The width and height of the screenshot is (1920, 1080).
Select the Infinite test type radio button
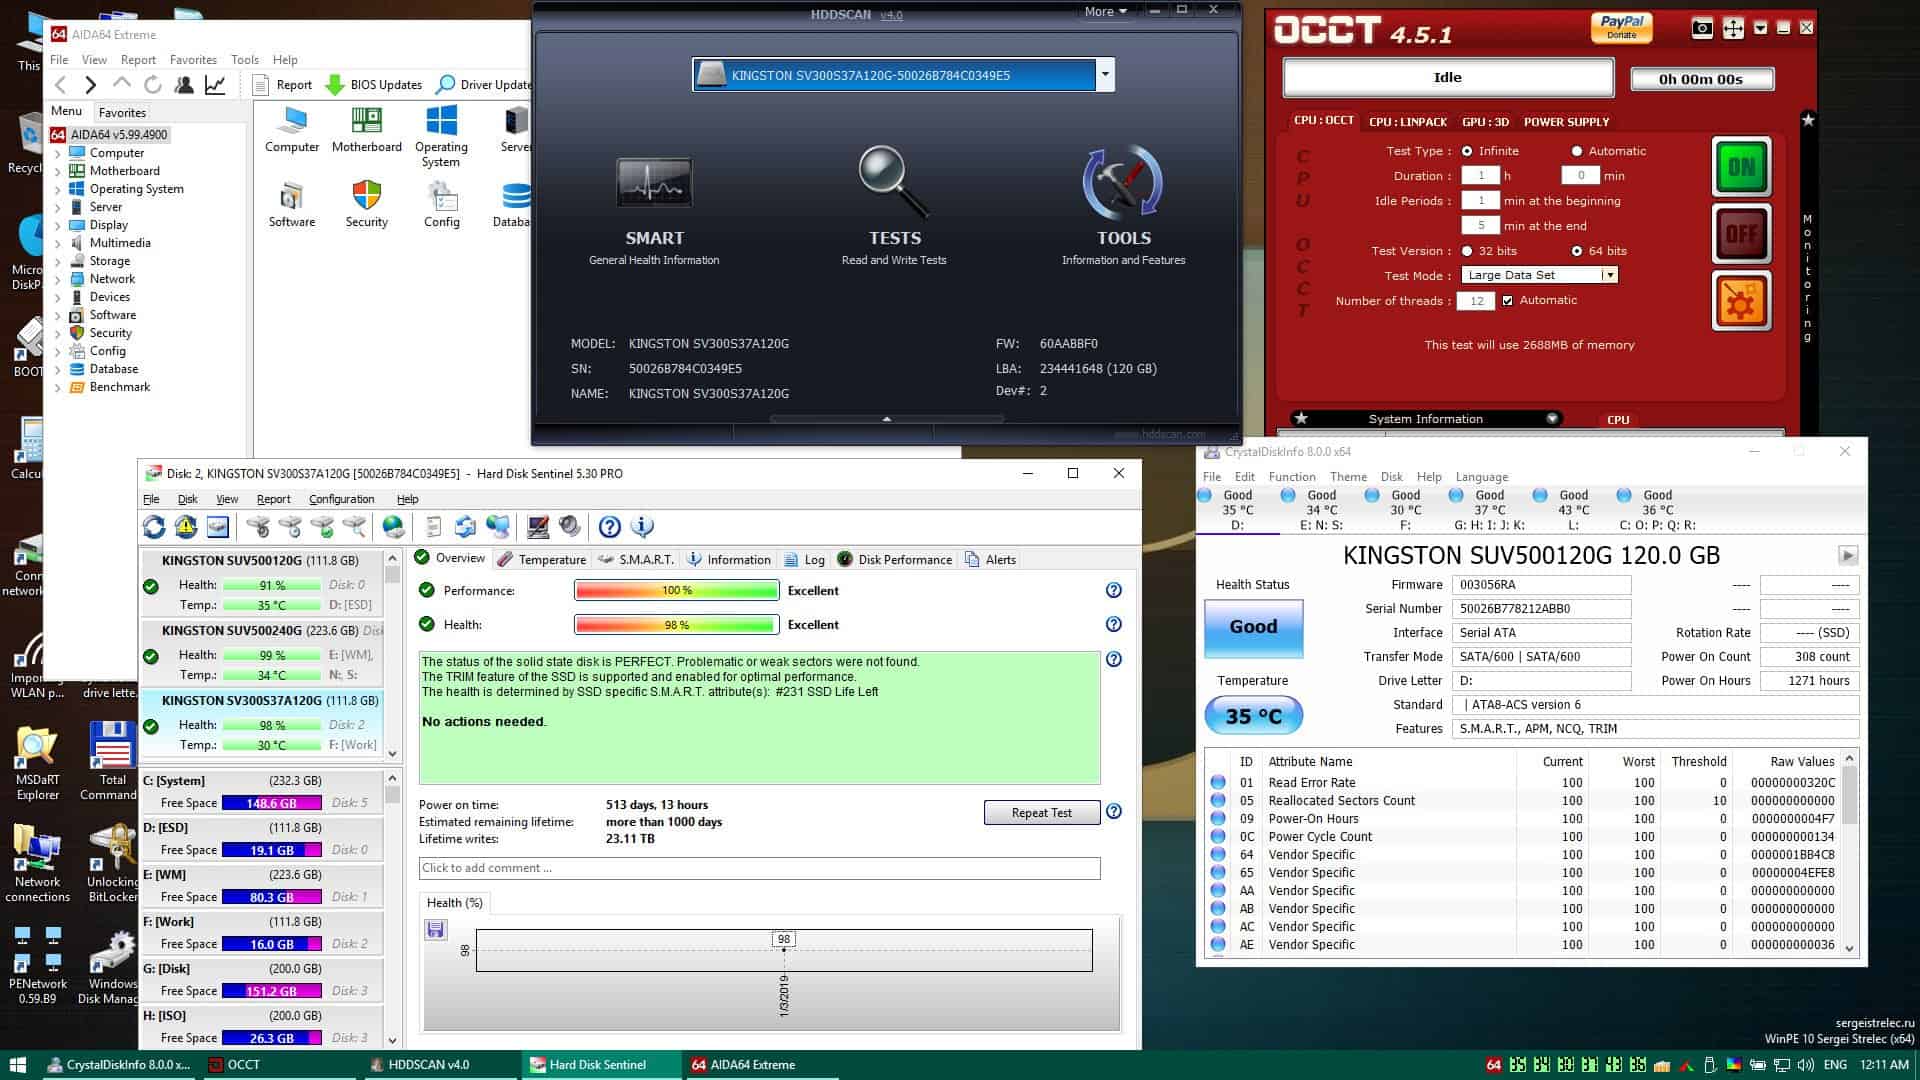coord(1468,150)
